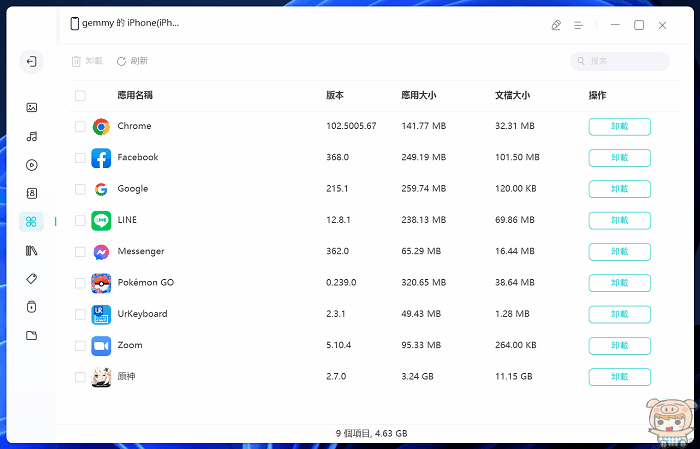Click the Messenger app icon
Image resolution: width=700 pixels, height=449 pixels.
(101, 252)
